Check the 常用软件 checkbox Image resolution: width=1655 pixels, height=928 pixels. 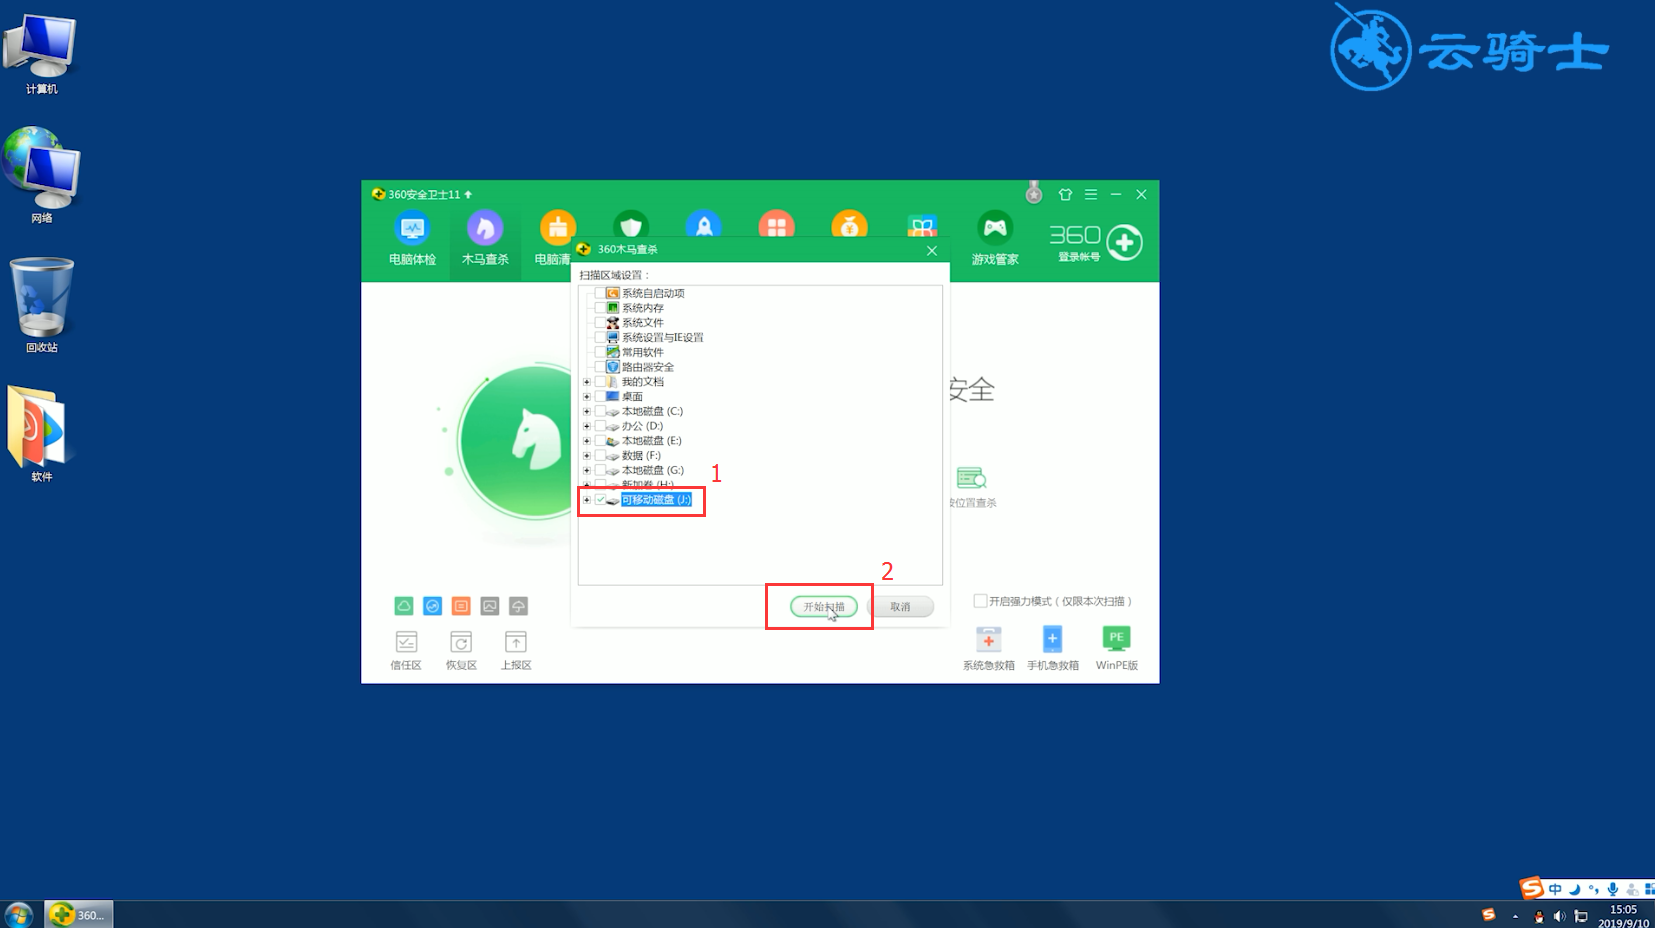pos(600,352)
